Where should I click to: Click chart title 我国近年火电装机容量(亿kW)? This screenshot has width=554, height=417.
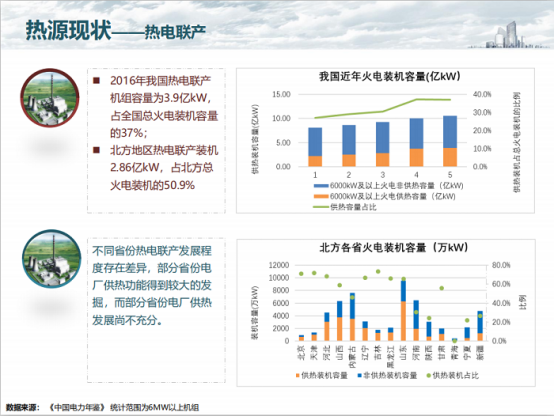[x=389, y=76]
